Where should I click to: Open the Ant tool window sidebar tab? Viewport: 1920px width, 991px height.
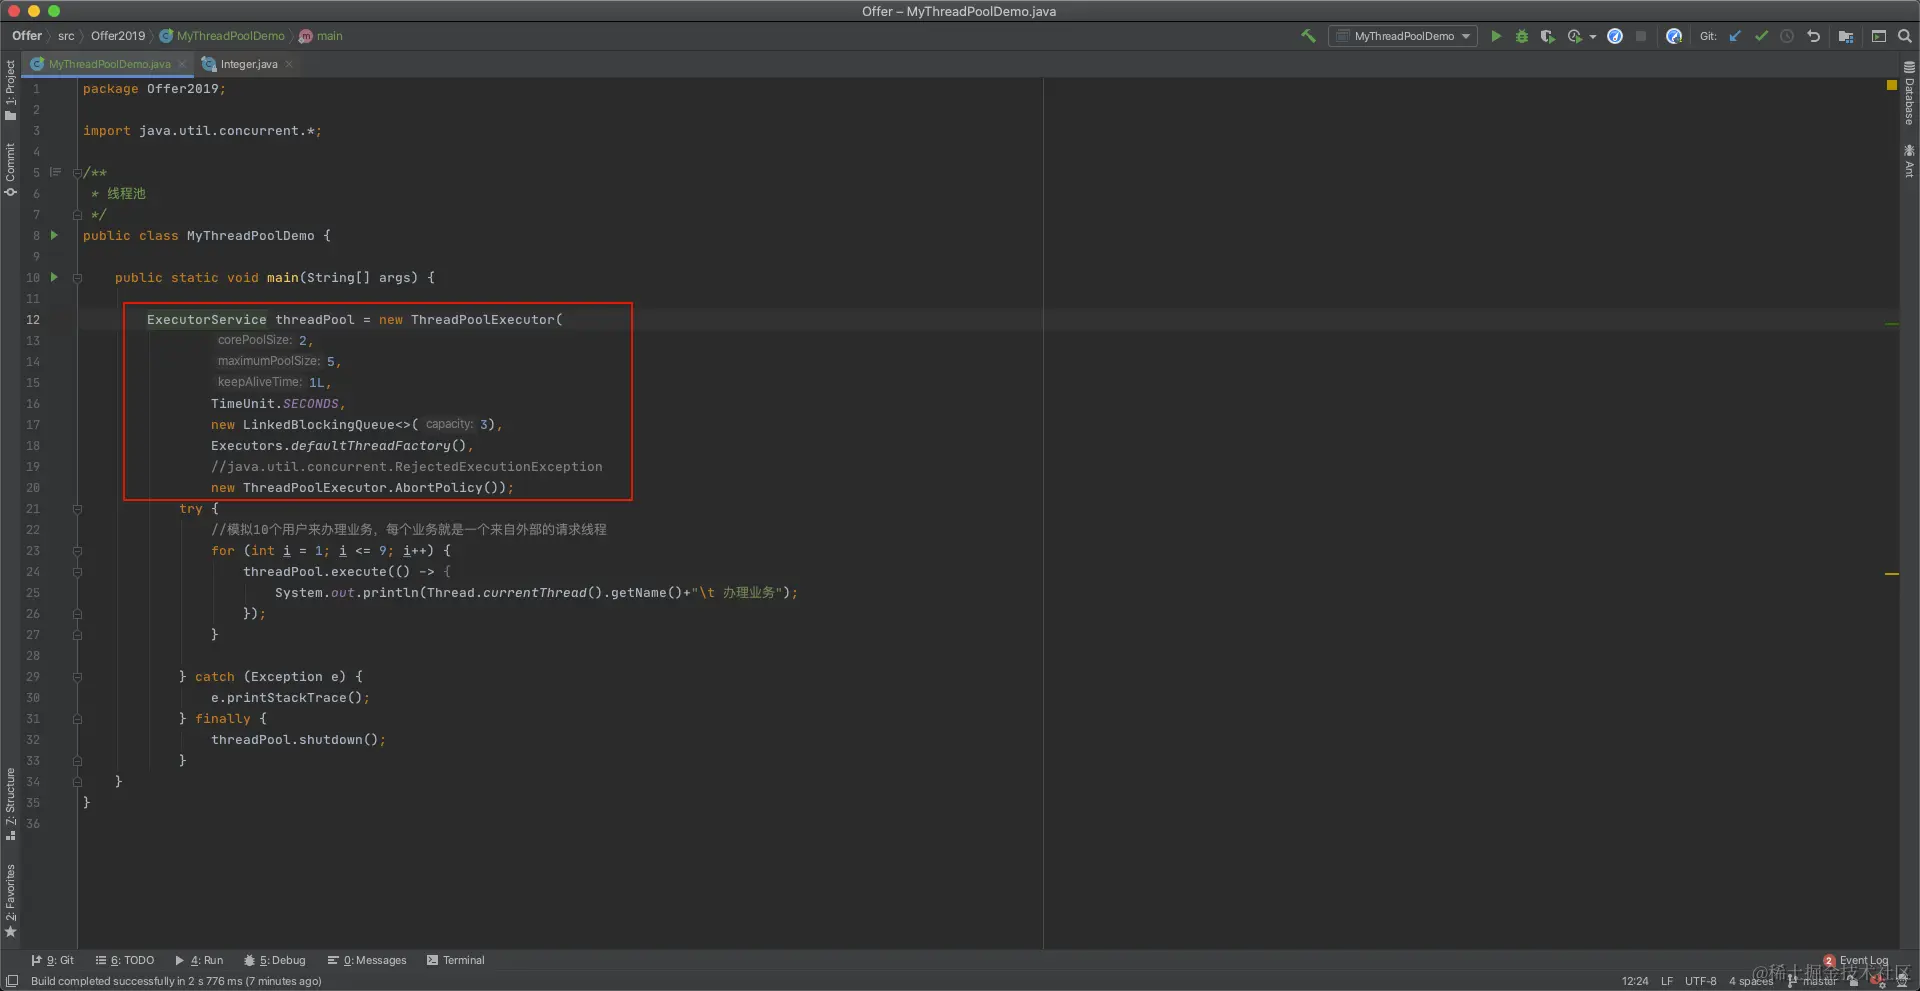[x=1909, y=161]
